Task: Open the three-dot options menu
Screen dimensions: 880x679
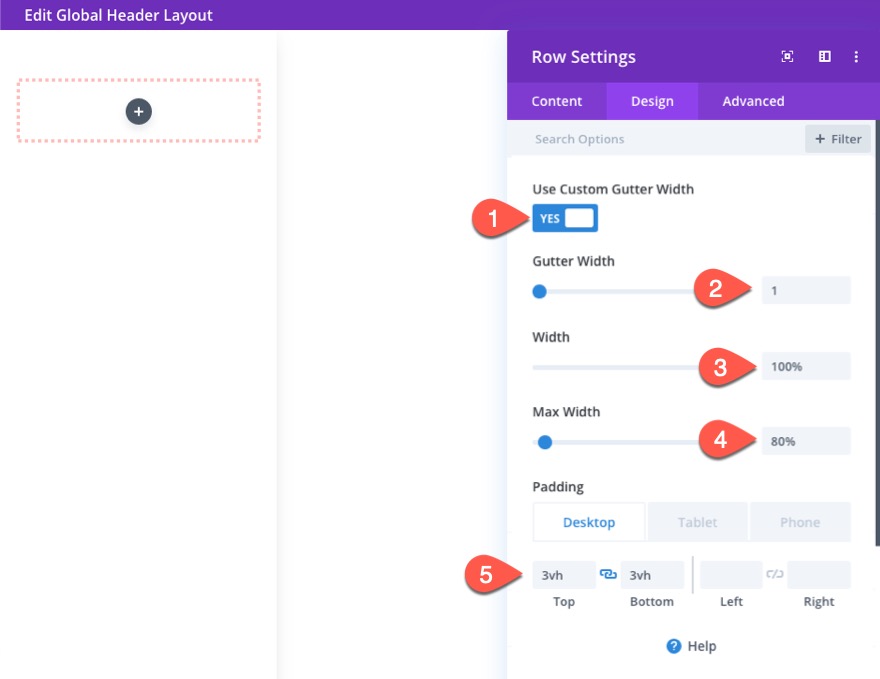Action: pyautogui.click(x=857, y=56)
